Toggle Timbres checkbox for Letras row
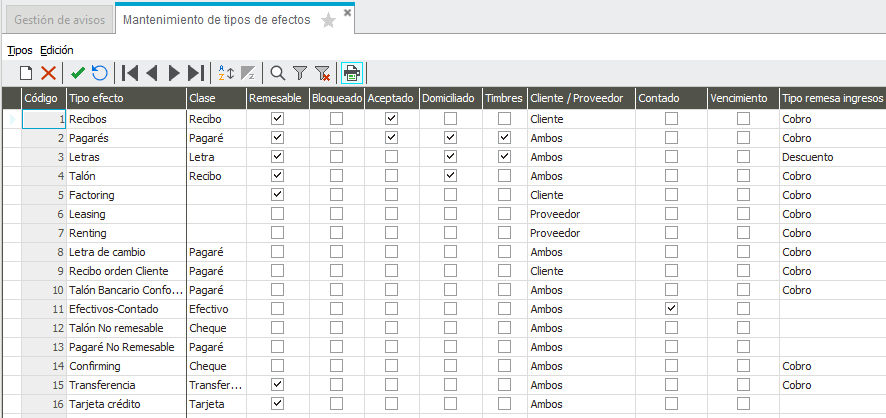886x418 pixels. (x=505, y=156)
